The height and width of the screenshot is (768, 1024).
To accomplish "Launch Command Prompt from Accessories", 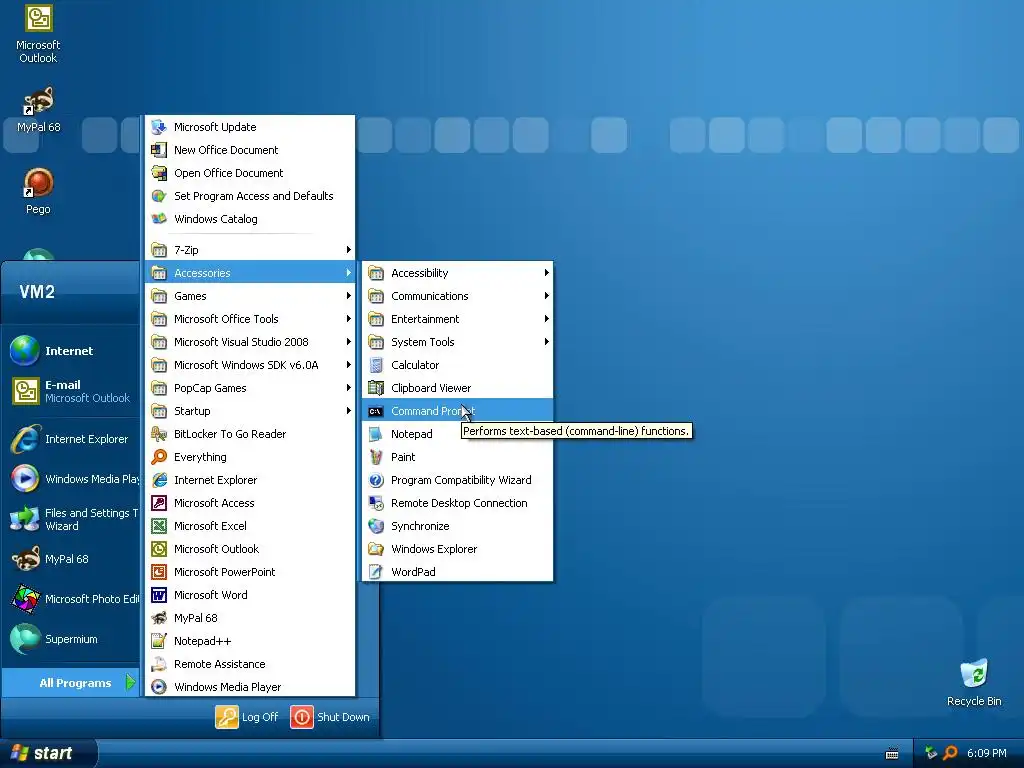I will [457, 411].
